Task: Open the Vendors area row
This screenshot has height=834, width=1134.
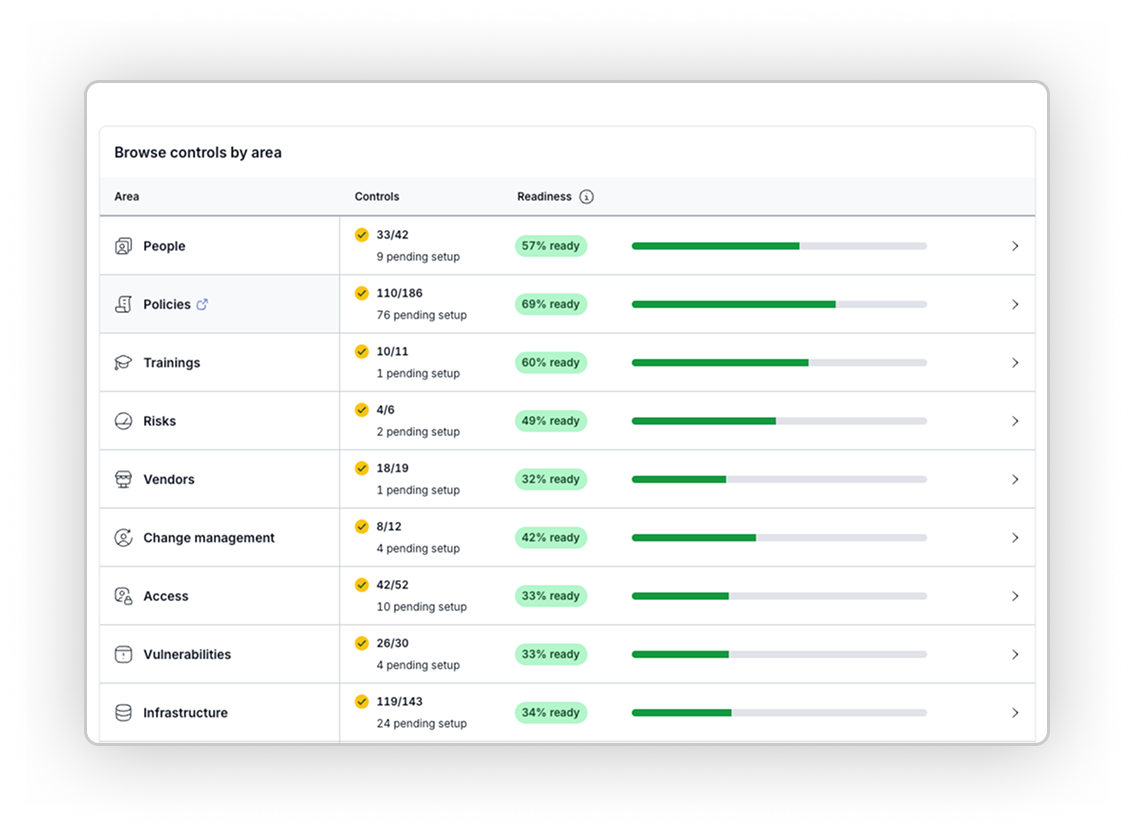Action: coord(169,479)
